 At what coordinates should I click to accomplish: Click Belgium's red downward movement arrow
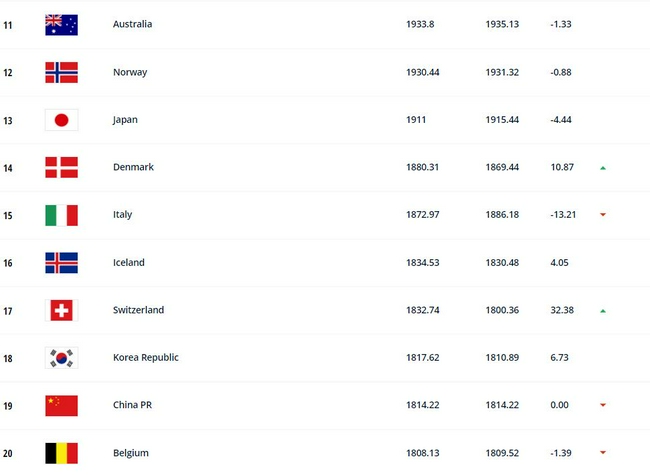603,453
